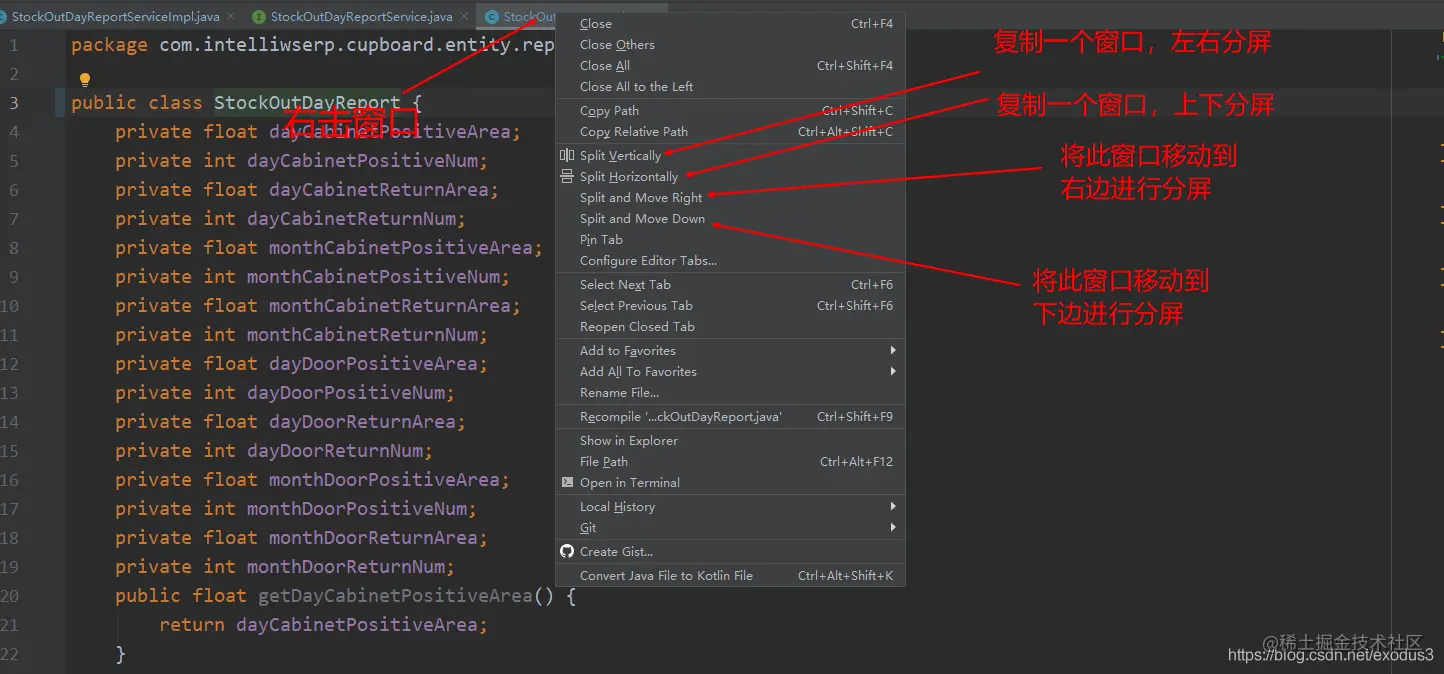Click the monthCabinetReturnArea field line

[318, 306]
